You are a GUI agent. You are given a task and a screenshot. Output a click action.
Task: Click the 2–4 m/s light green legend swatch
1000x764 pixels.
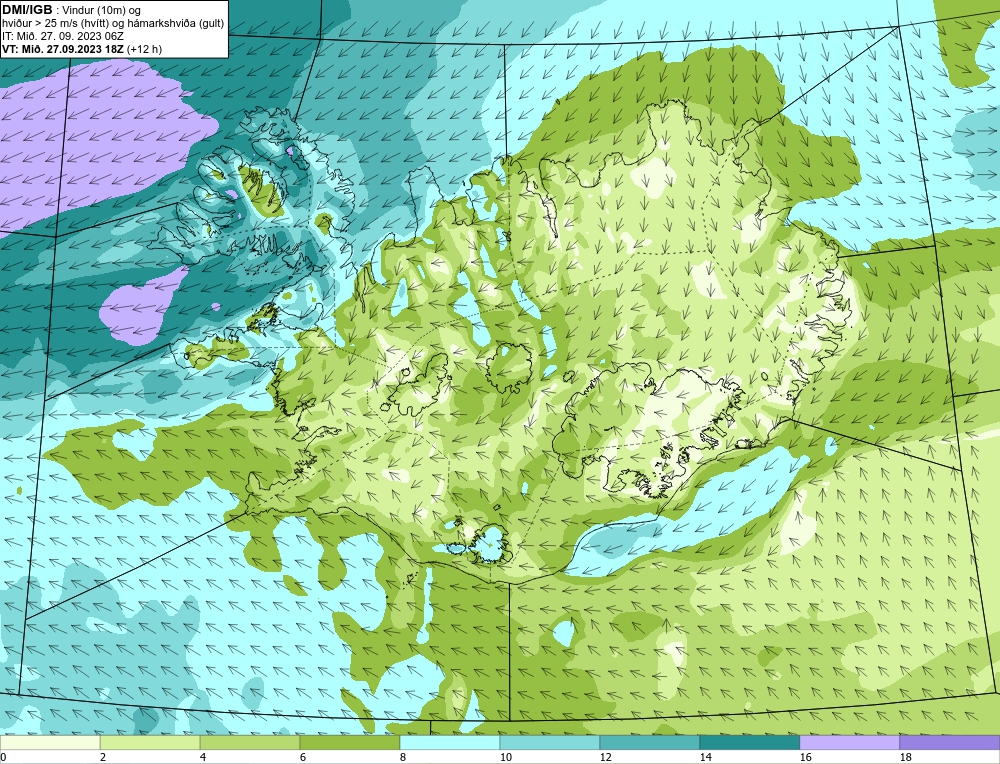tap(150, 742)
